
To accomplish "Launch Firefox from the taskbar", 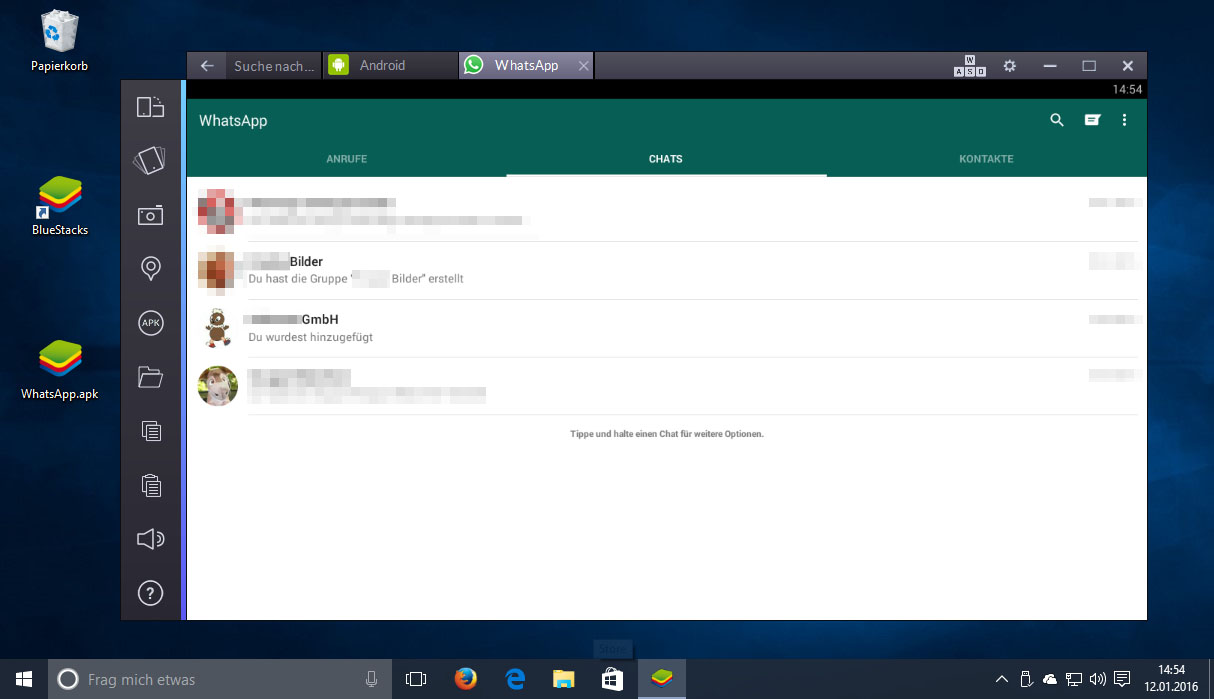I will pos(465,679).
